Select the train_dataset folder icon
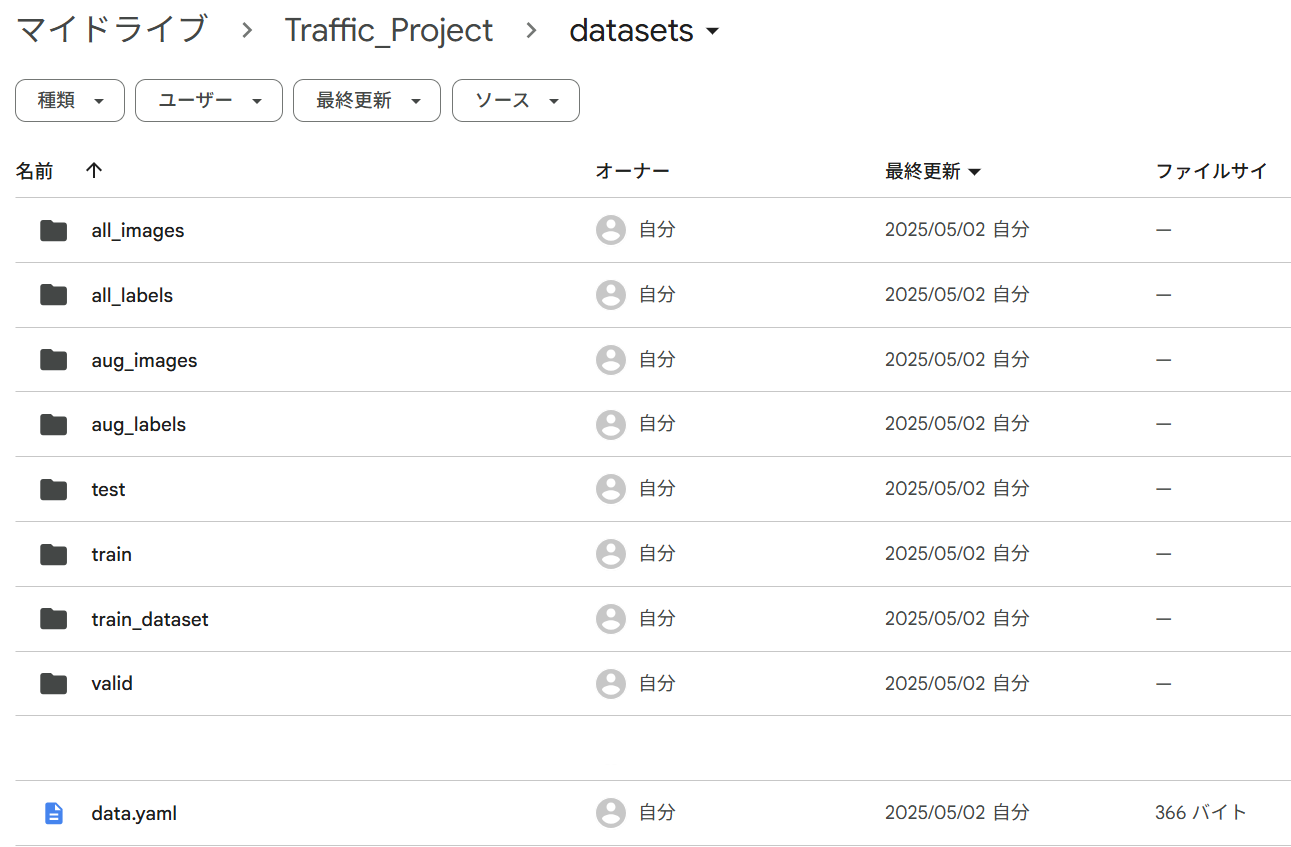Viewport: 1291px width, 847px height. click(53, 619)
